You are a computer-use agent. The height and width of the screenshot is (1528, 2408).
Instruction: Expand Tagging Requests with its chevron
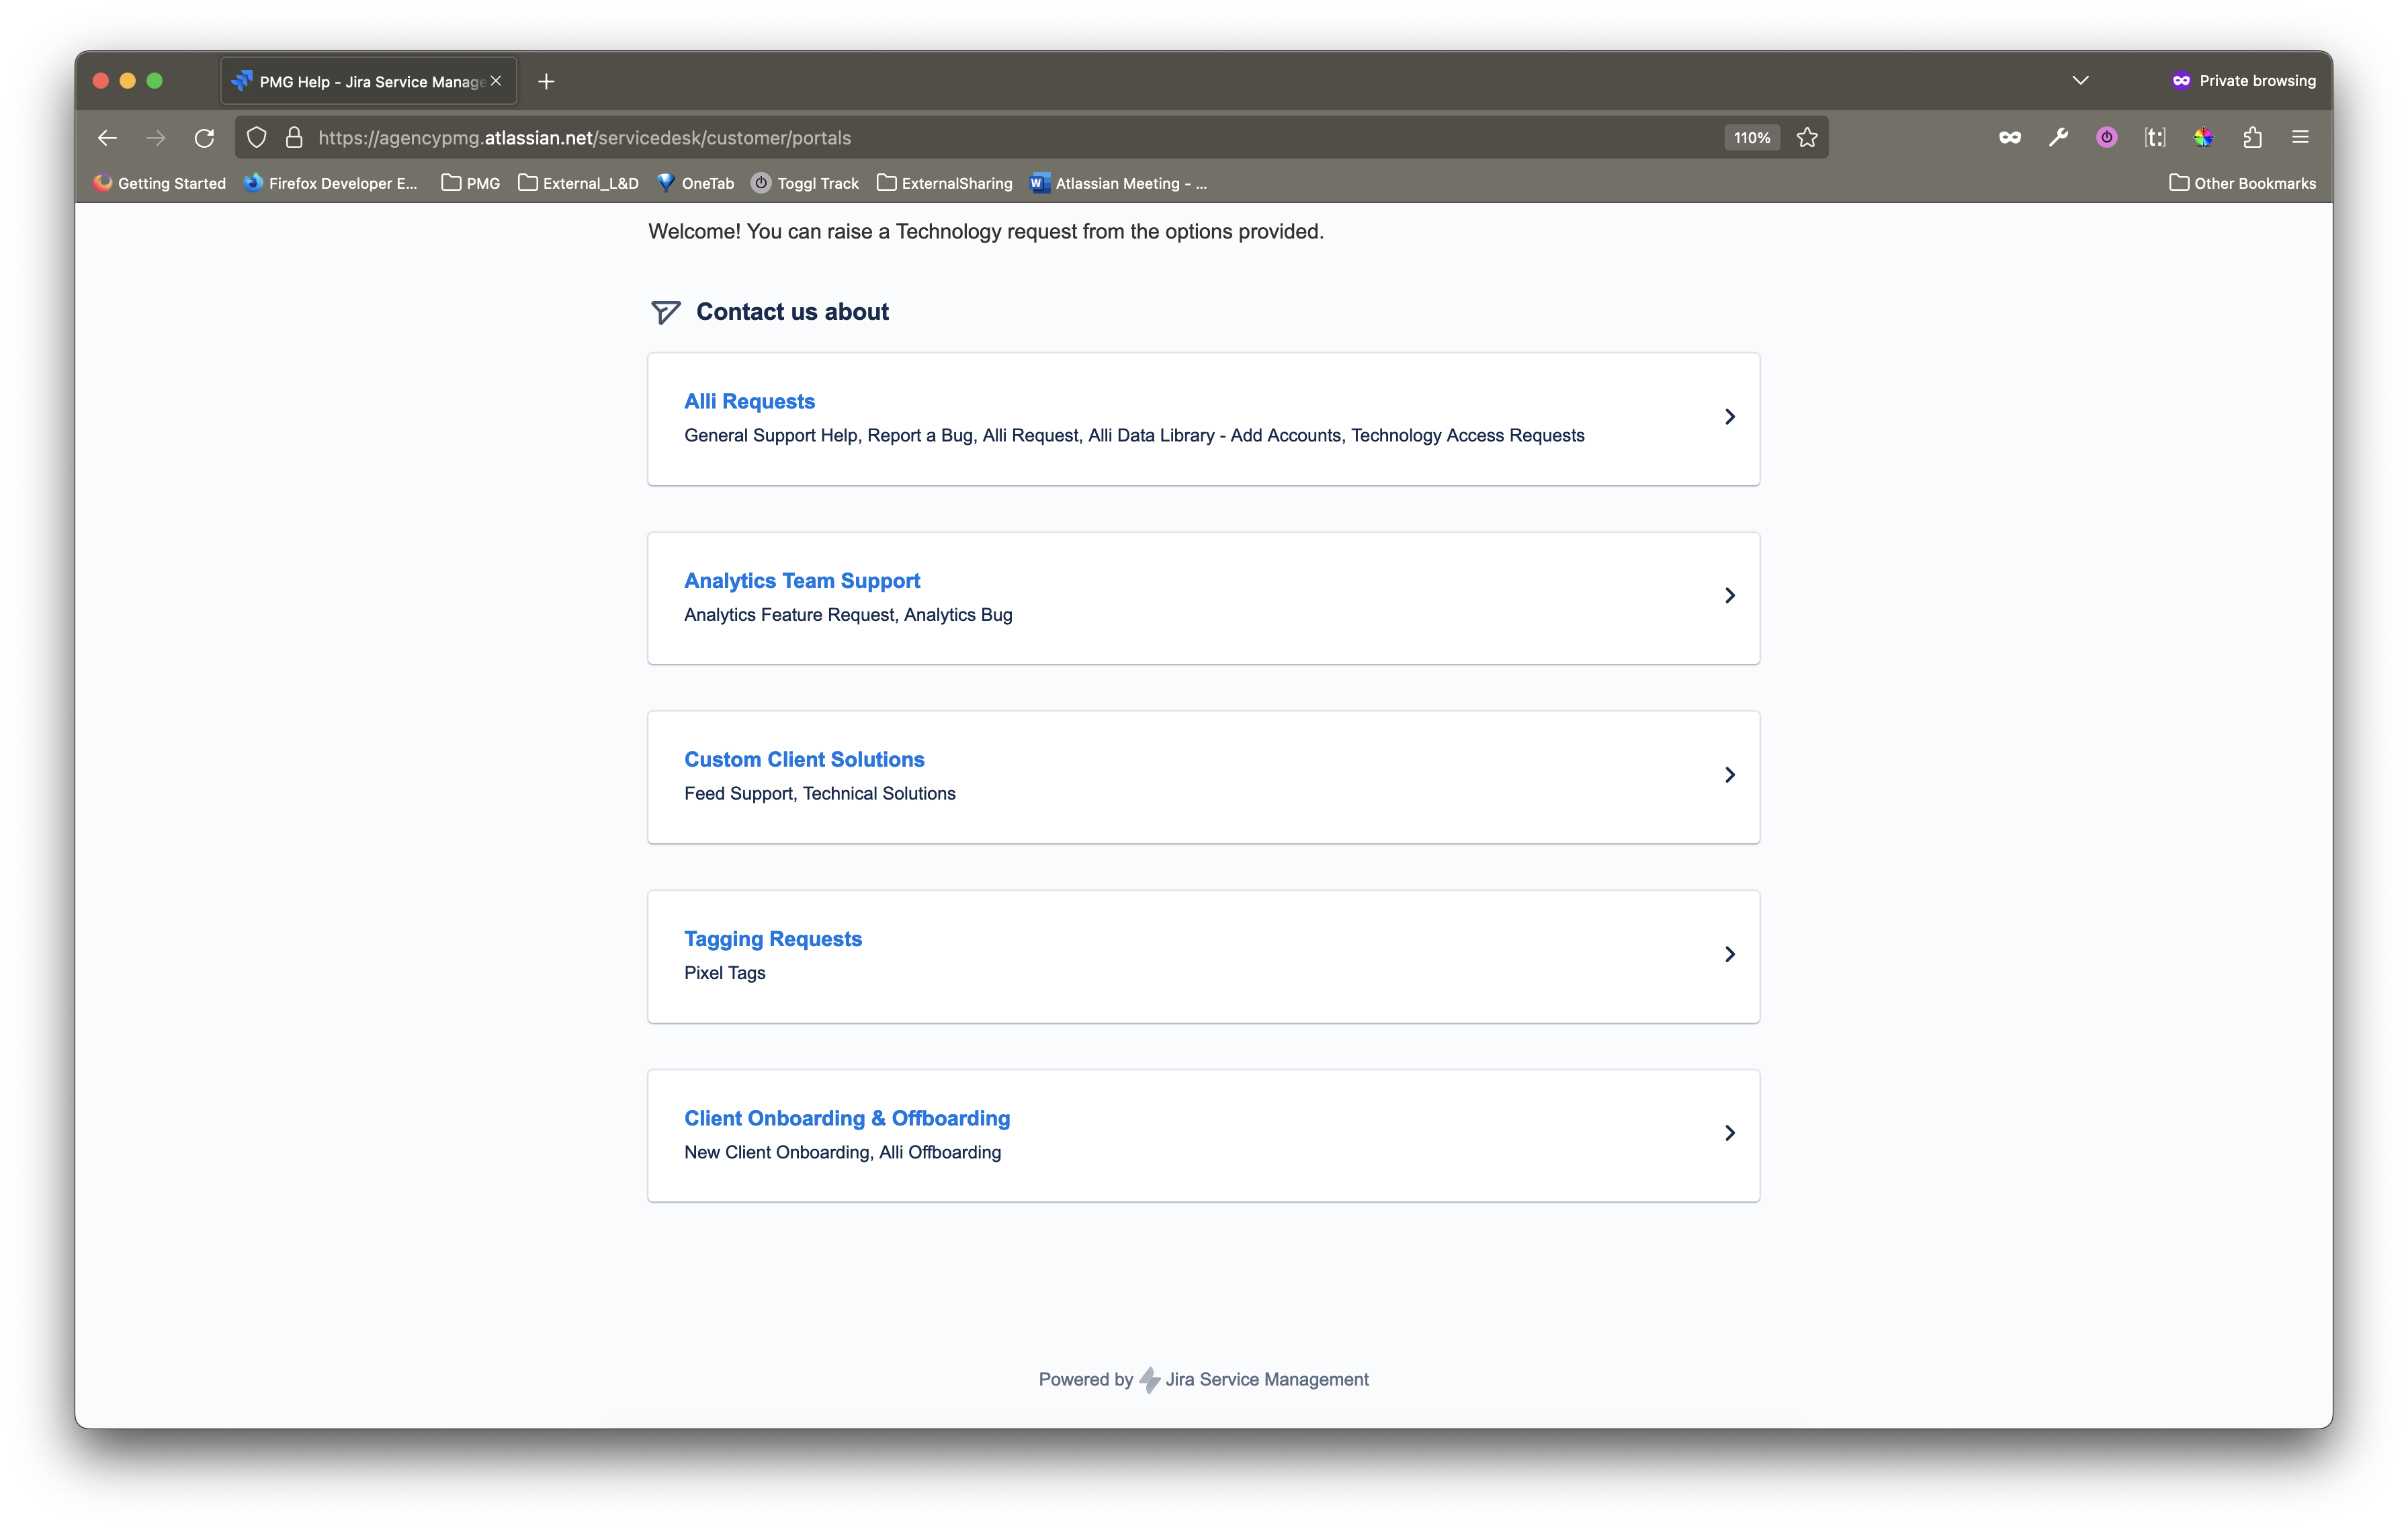[1730, 954]
